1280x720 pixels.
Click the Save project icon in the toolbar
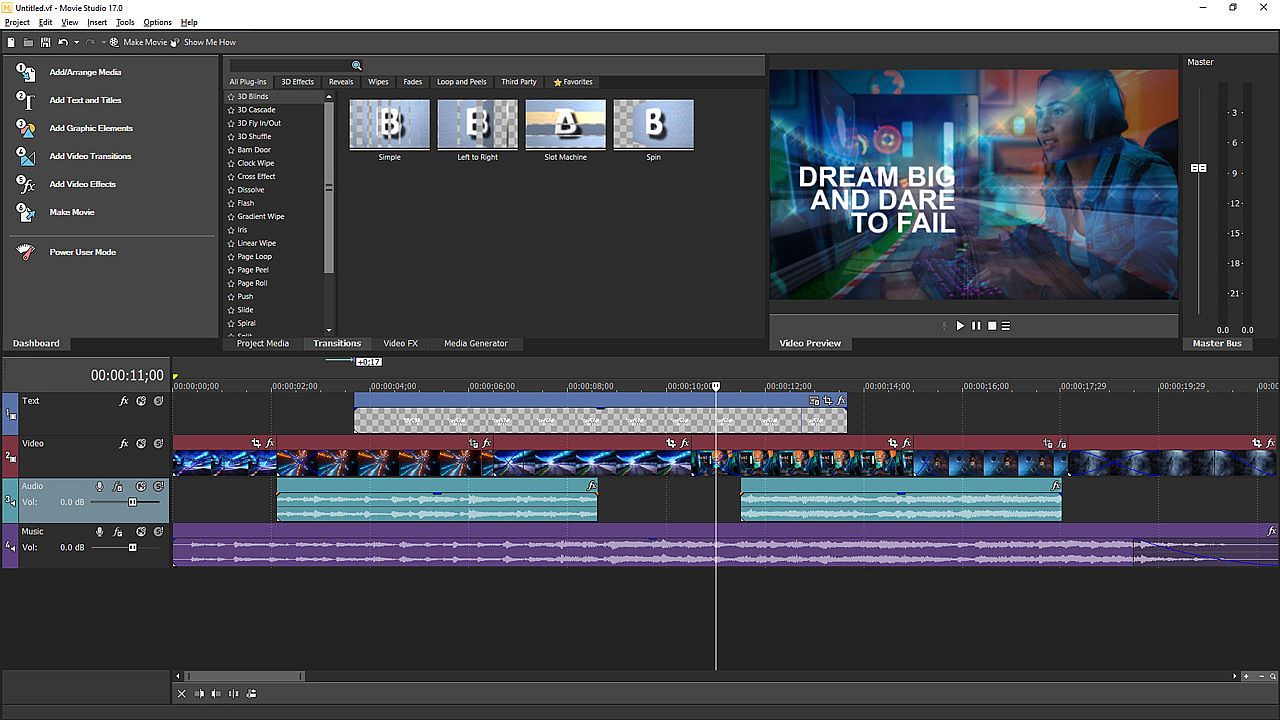[45, 42]
